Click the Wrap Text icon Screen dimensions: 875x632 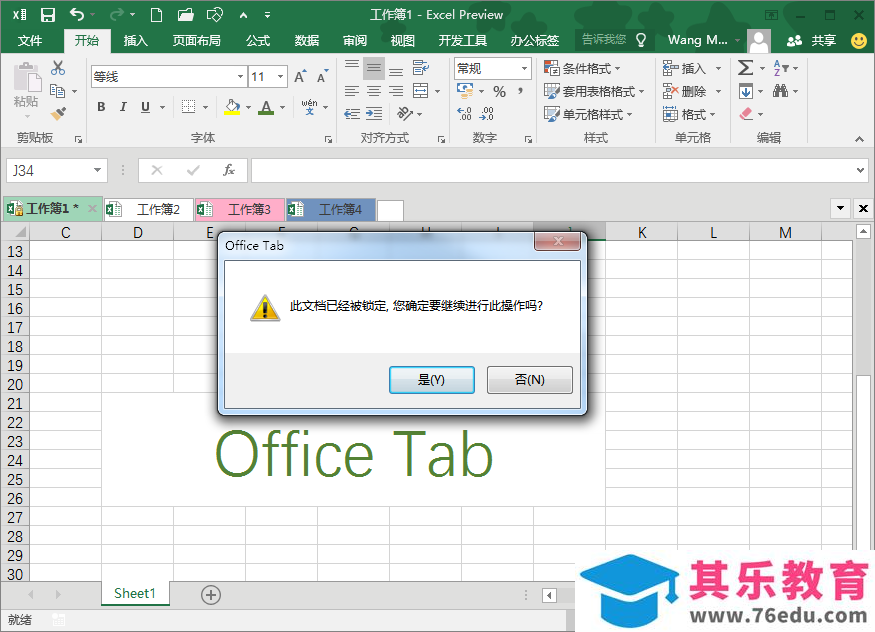[x=420, y=68]
